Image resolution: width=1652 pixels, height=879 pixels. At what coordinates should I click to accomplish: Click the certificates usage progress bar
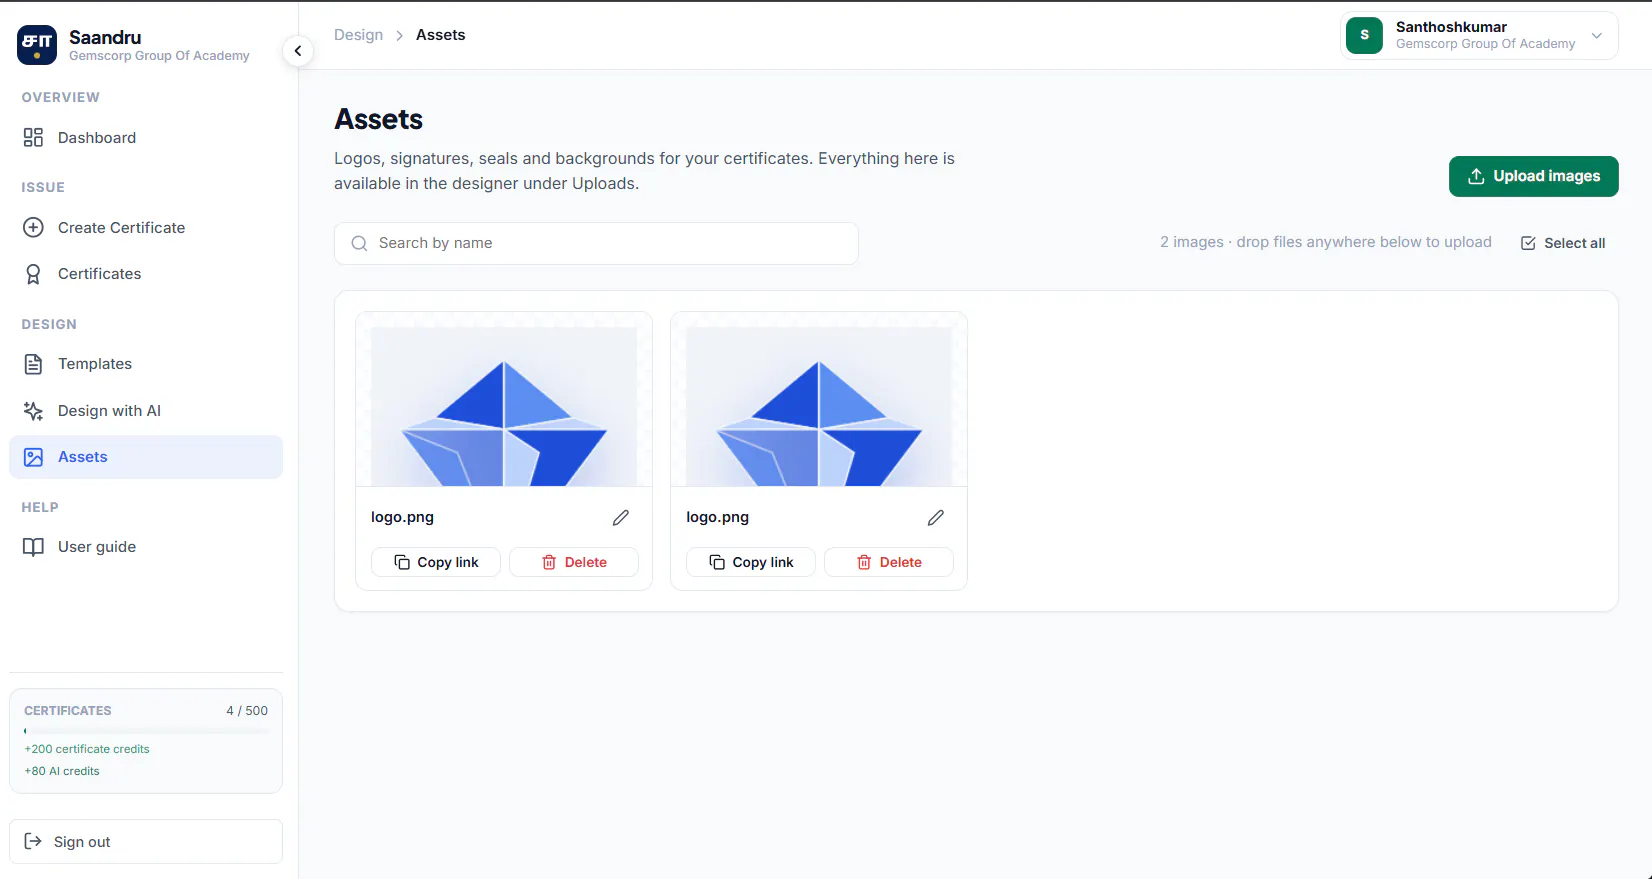(x=146, y=731)
